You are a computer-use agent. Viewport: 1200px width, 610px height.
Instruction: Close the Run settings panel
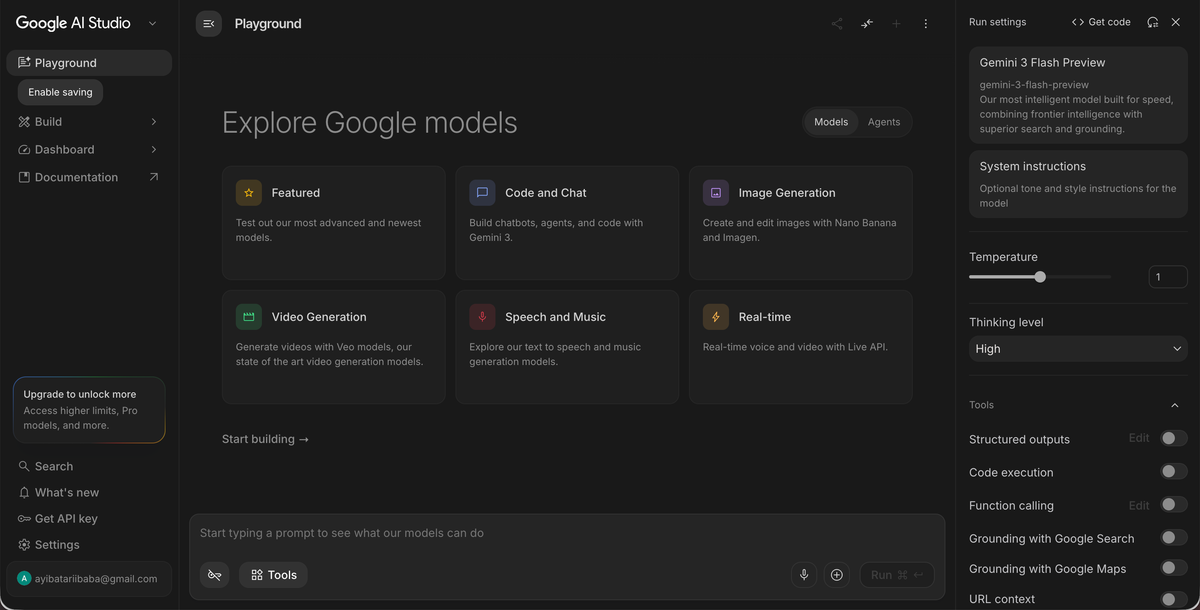pos(1176,22)
